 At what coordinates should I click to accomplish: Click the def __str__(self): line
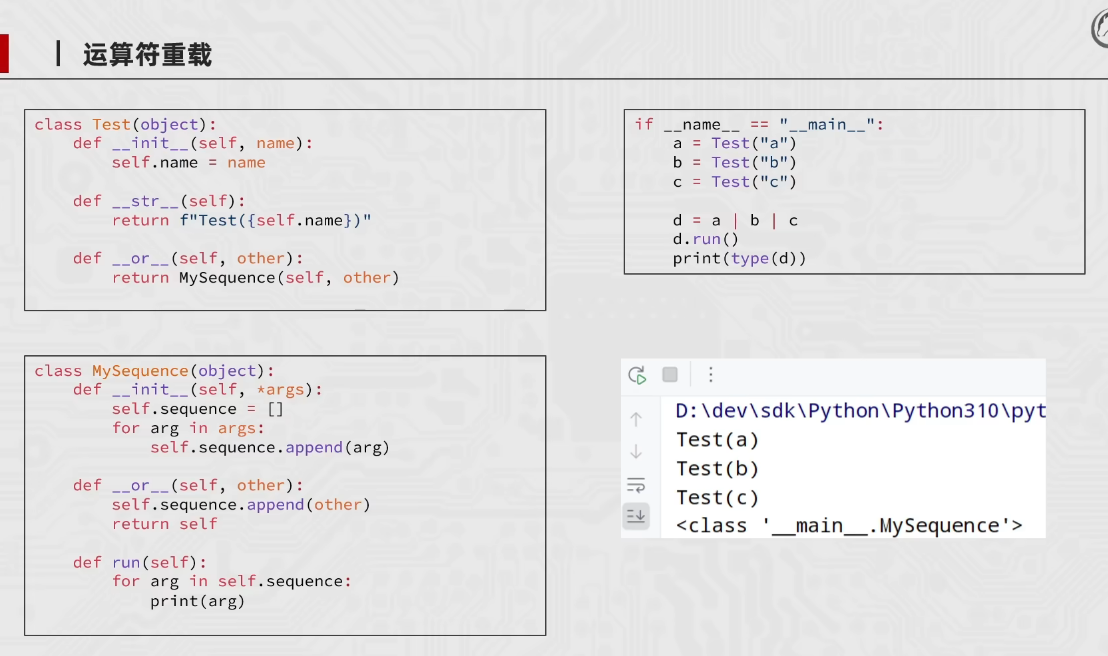(x=159, y=201)
